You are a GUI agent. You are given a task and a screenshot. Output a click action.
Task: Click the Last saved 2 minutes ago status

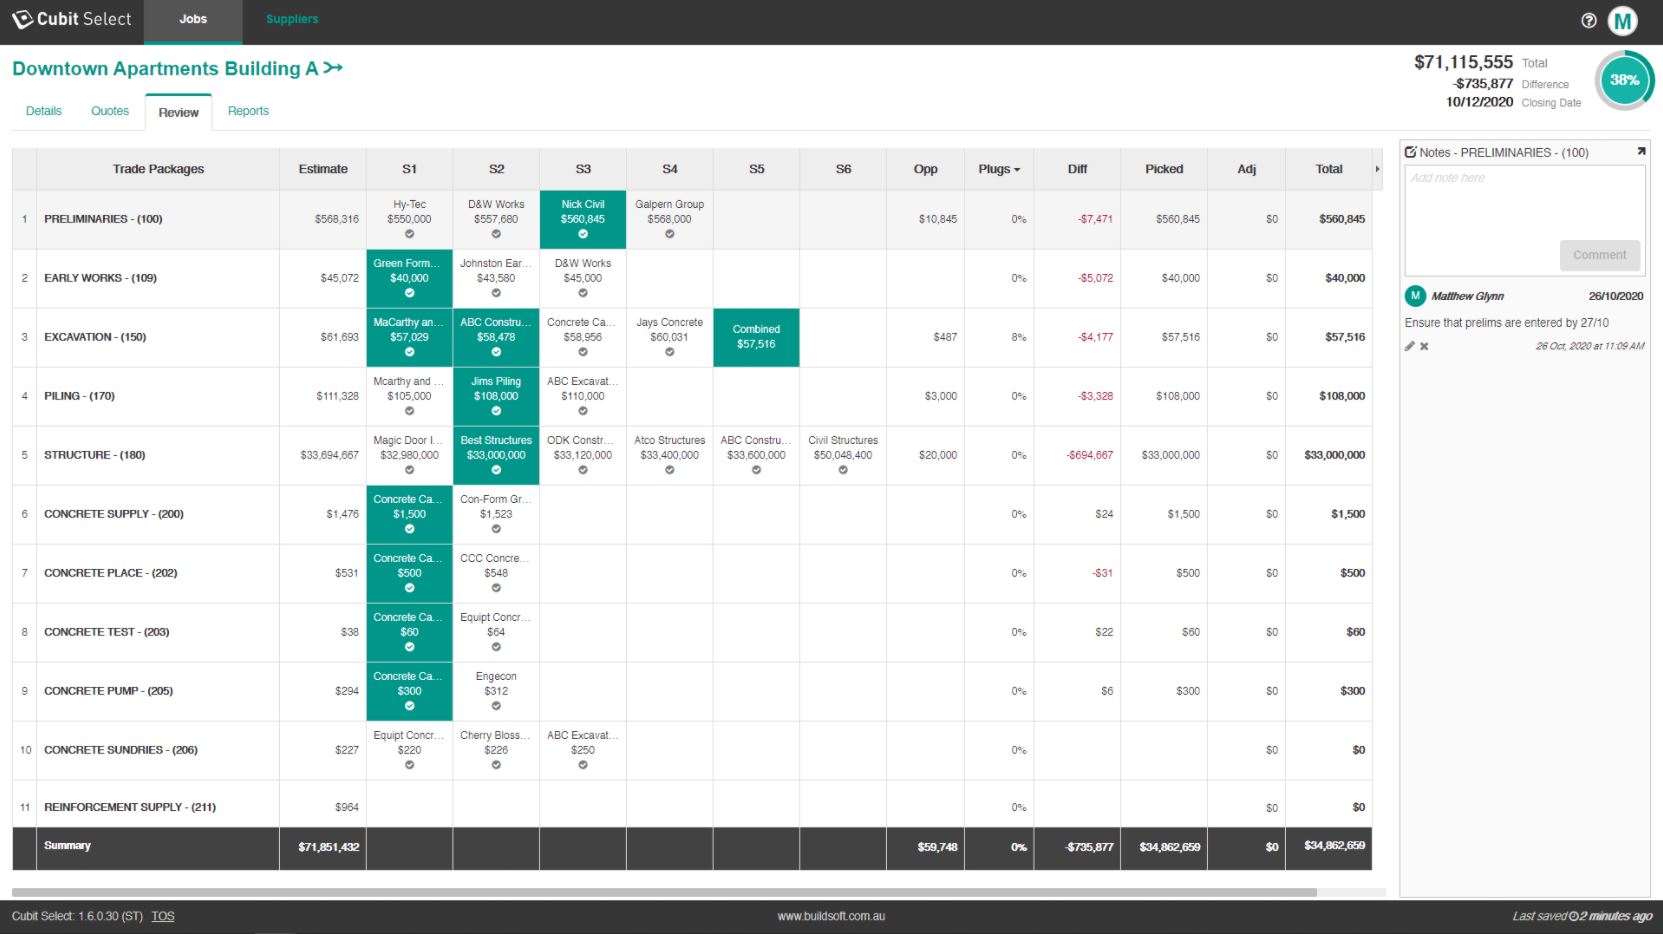(1582, 916)
